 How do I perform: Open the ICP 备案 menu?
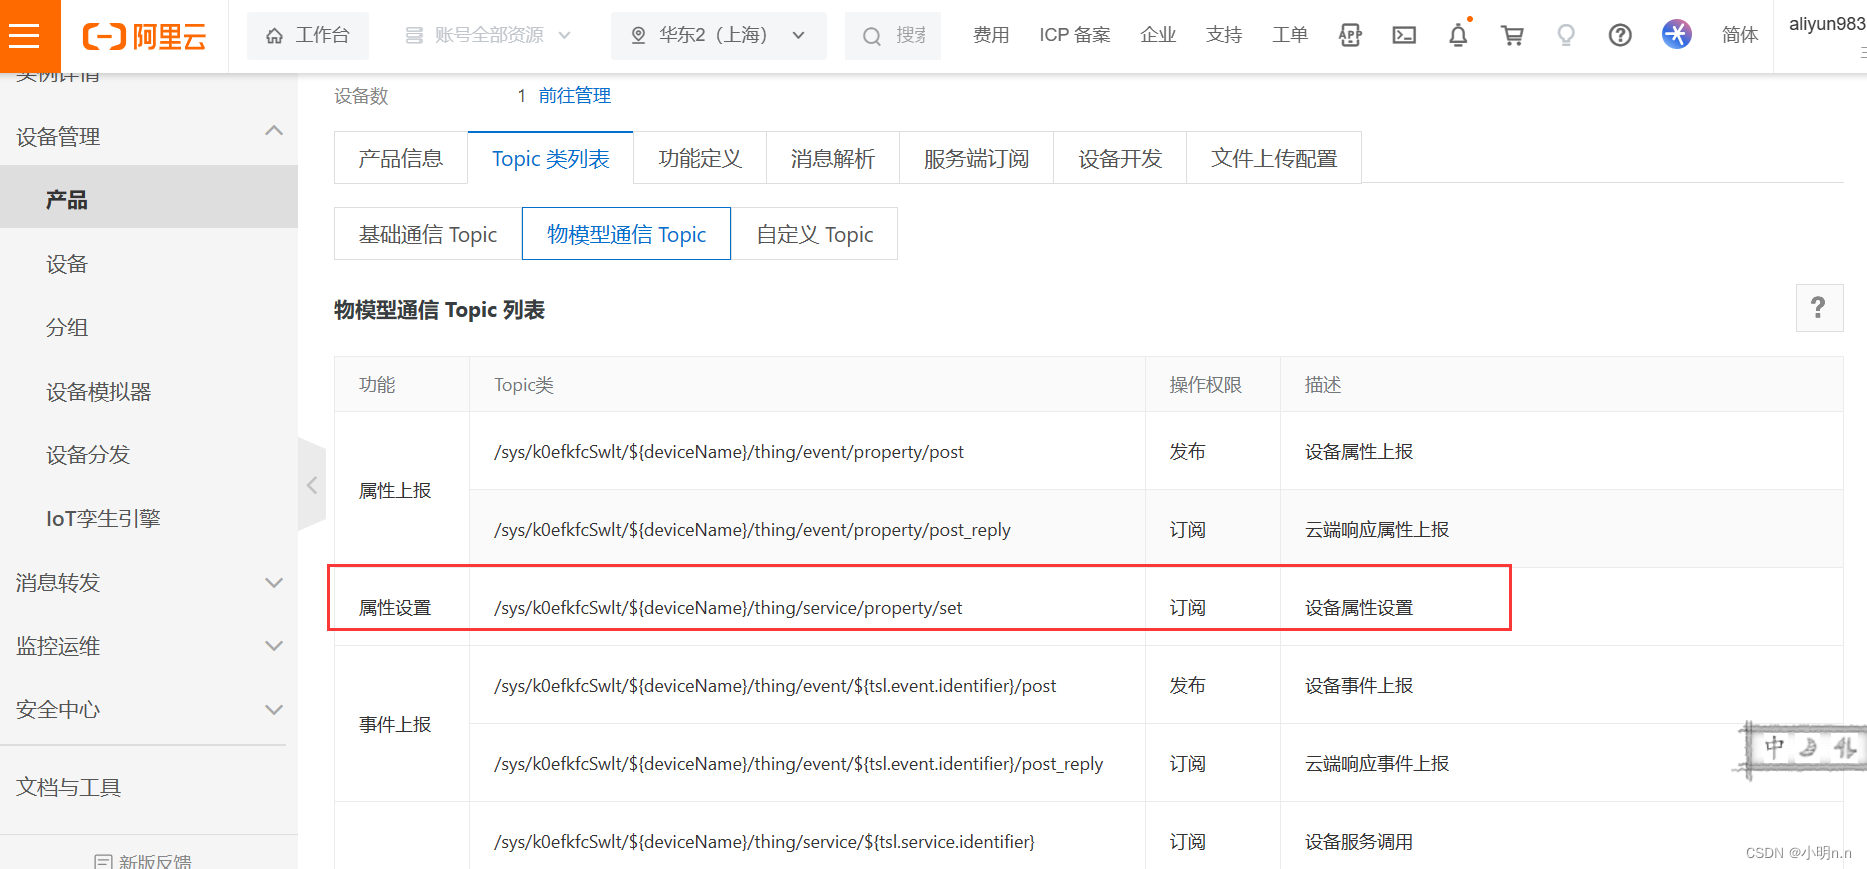(x=1075, y=35)
